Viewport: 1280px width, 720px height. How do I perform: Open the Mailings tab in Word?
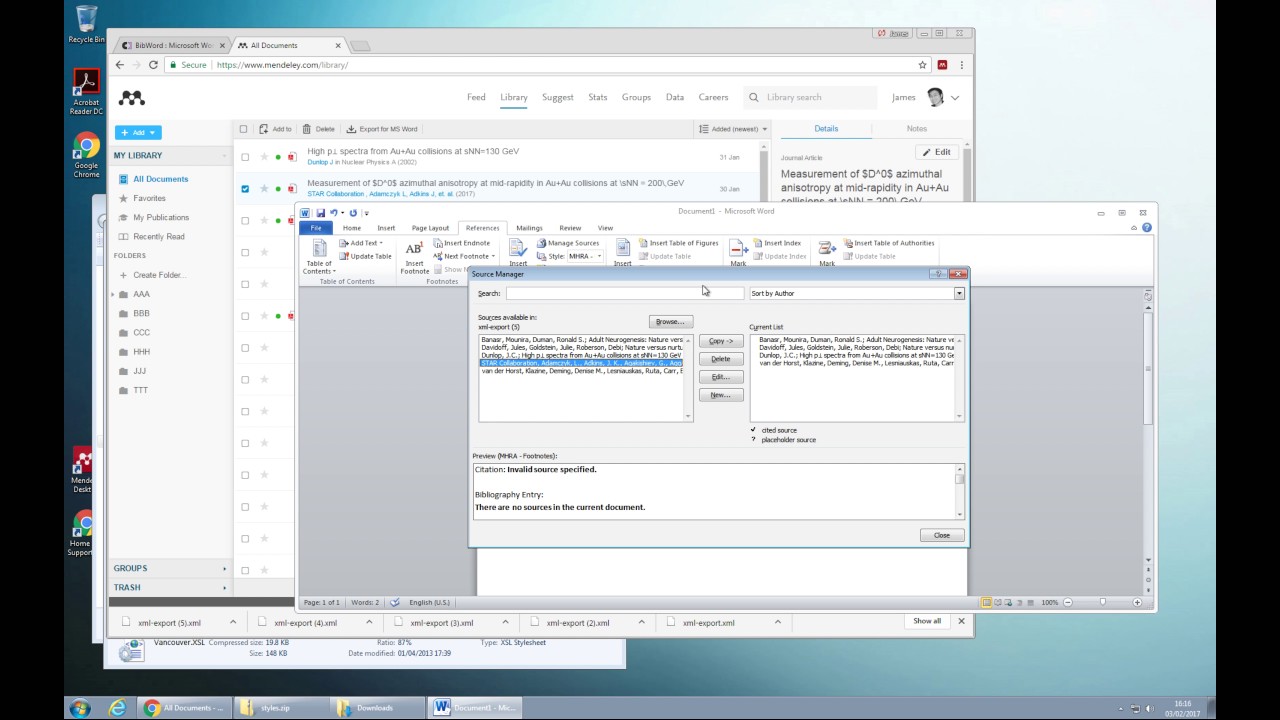tap(529, 228)
